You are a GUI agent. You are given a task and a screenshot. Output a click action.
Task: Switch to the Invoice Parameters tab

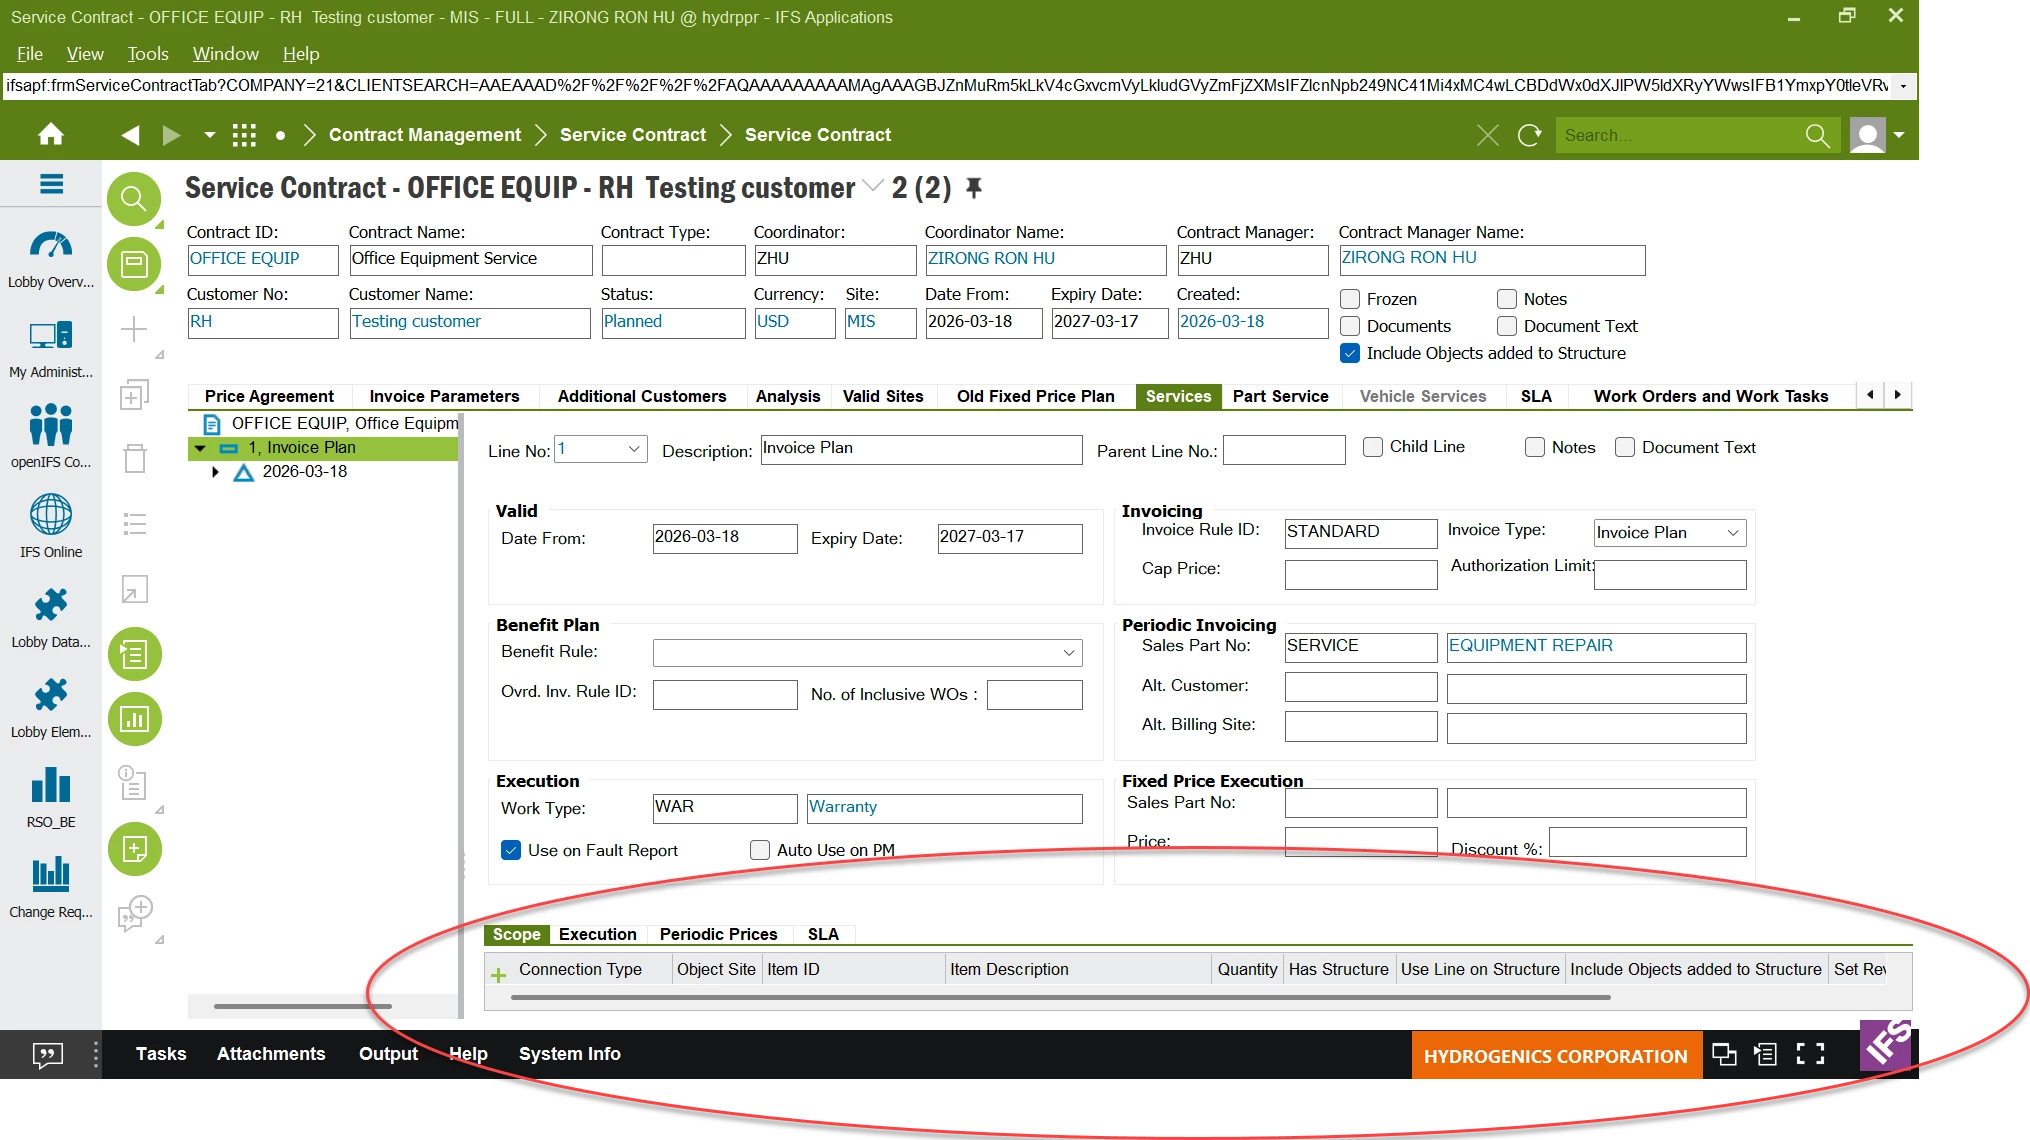click(x=444, y=396)
